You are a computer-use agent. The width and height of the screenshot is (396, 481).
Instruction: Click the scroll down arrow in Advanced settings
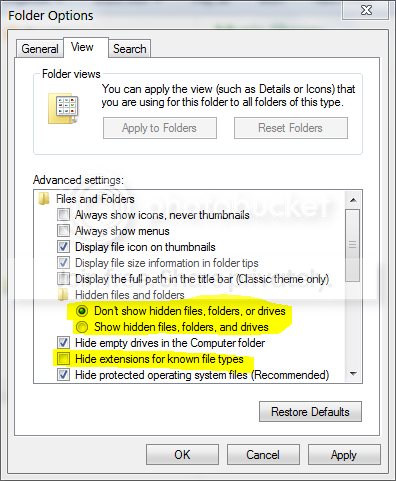353,374
